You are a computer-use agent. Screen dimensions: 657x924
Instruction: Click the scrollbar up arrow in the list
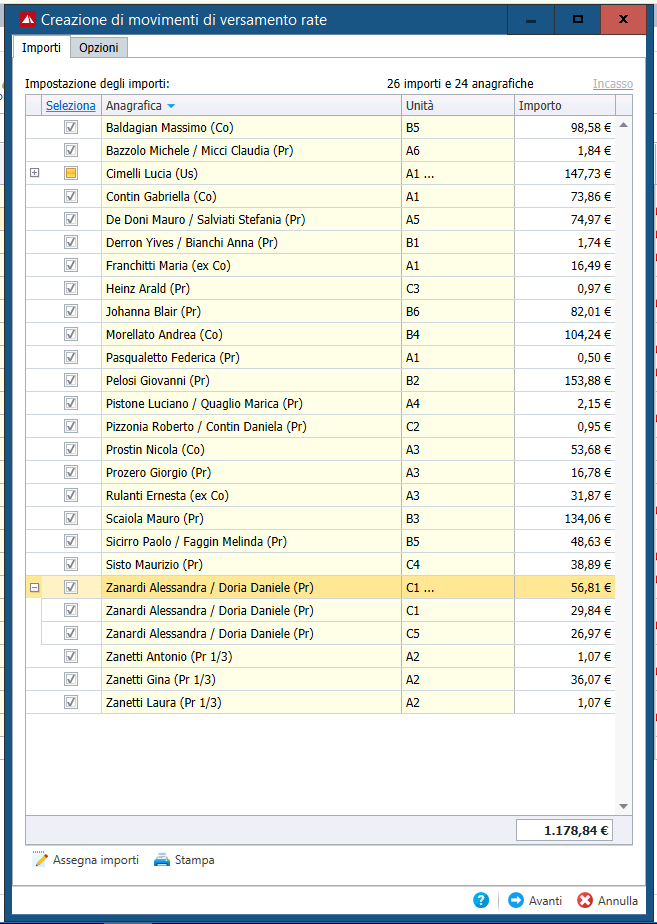[x=623, y=125]
